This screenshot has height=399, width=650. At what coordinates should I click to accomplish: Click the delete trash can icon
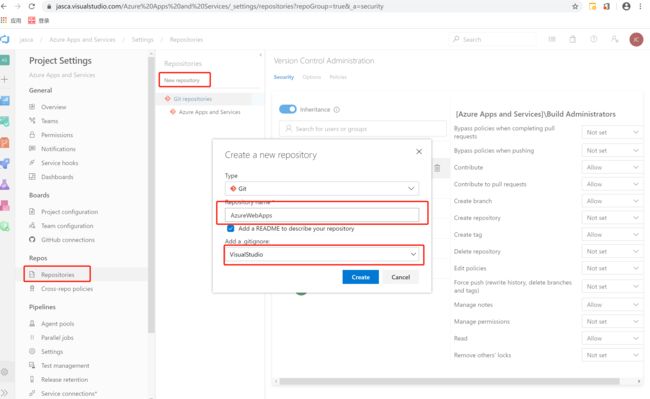click(437, 168)
